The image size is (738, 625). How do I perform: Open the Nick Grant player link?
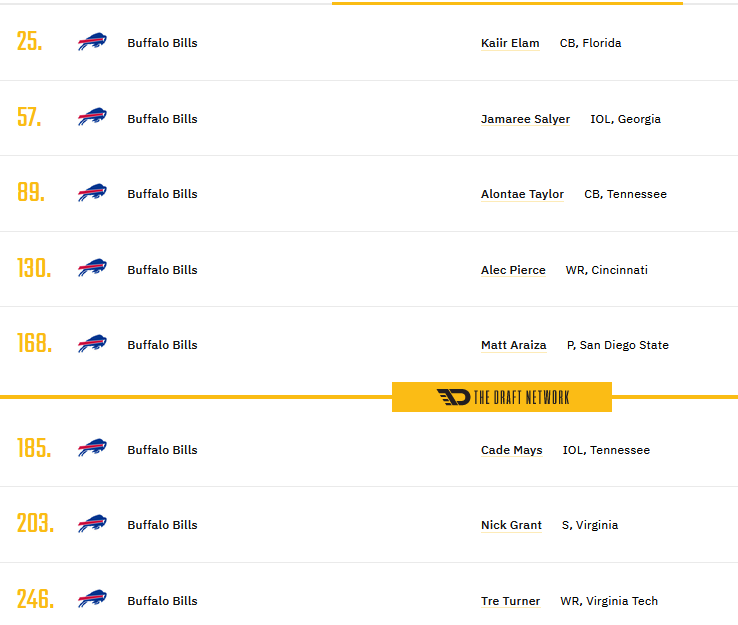point(511,525)
